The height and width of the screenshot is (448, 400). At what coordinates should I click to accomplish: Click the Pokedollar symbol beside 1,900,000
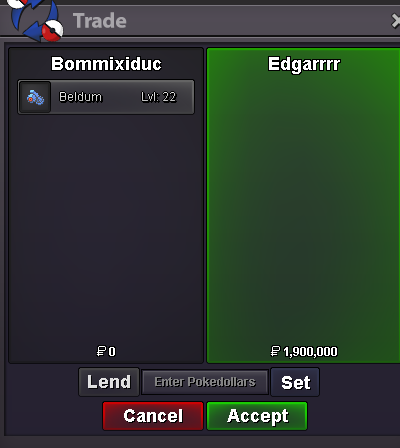[275, 351]
